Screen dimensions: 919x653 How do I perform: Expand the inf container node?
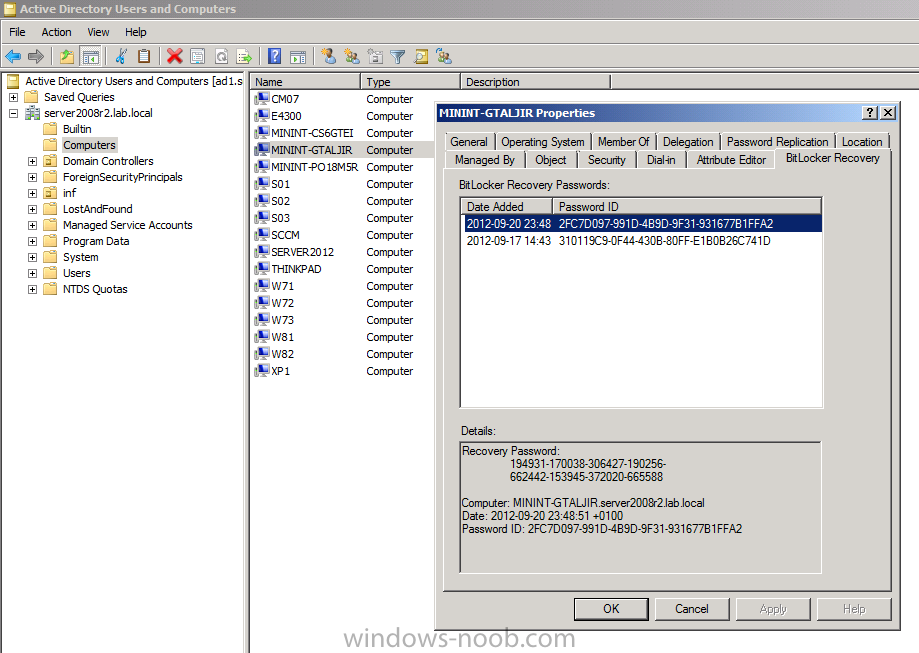coord(32,193)
